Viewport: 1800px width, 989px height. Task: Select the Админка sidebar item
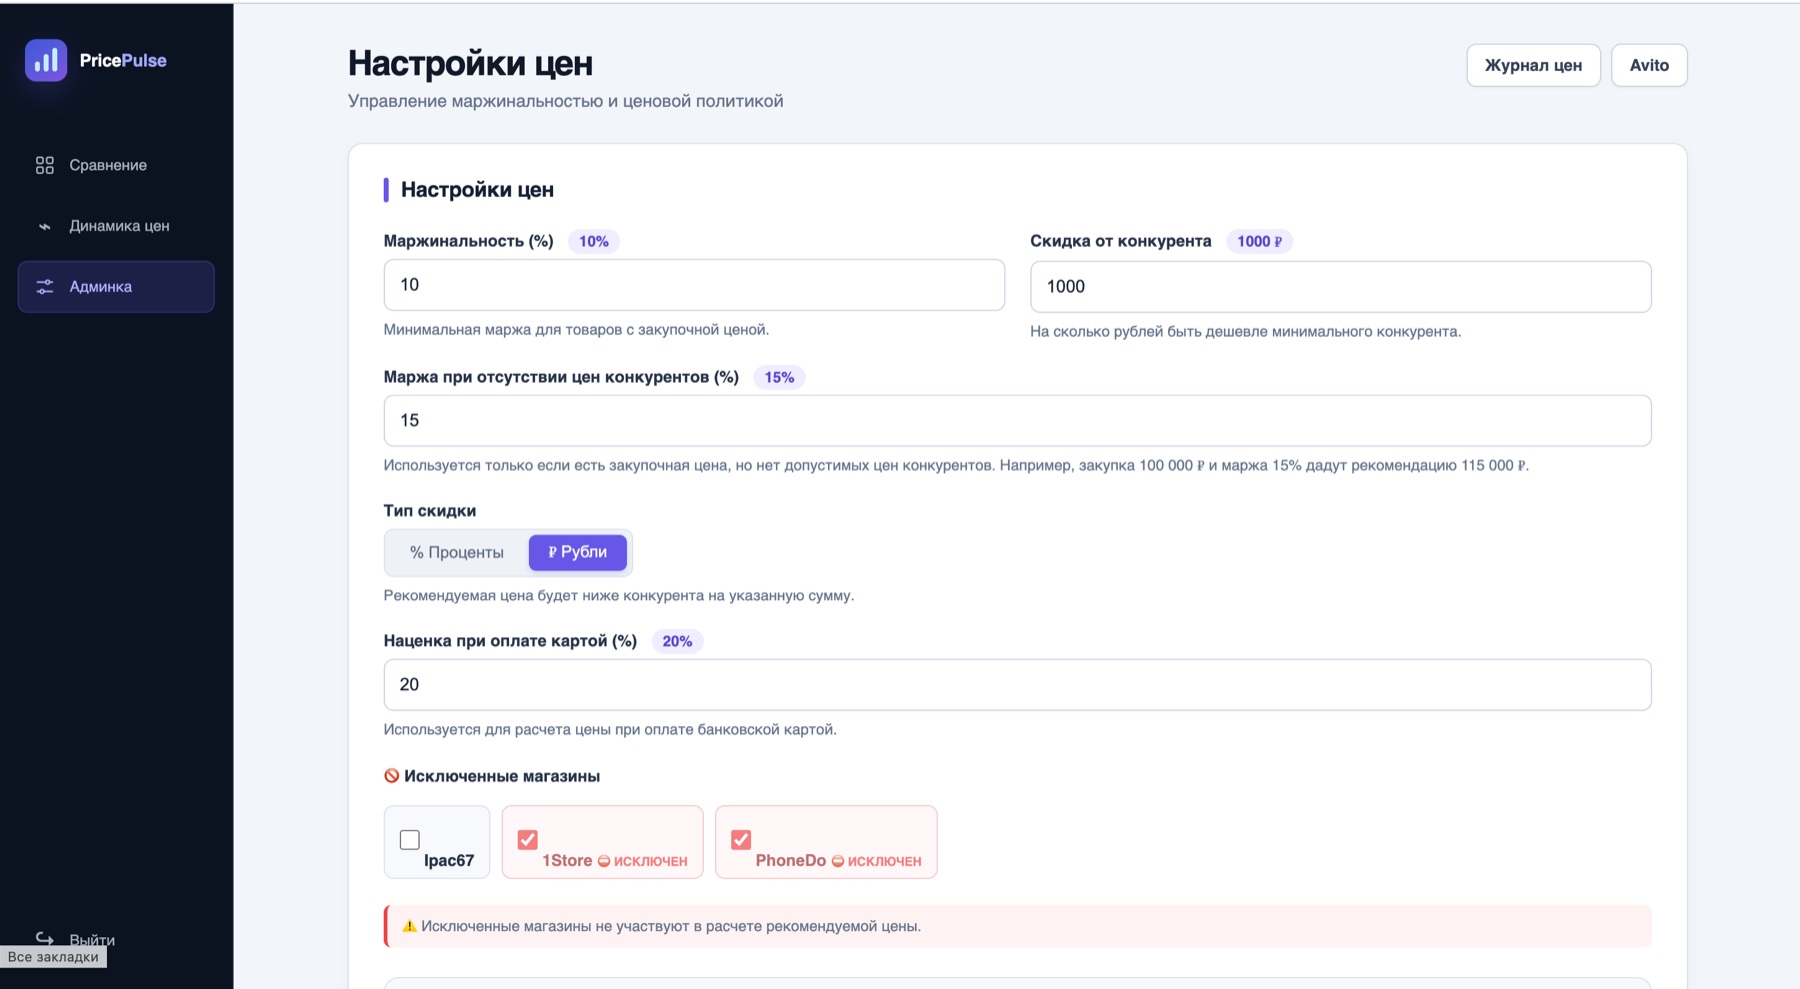(x=116, y=287)
